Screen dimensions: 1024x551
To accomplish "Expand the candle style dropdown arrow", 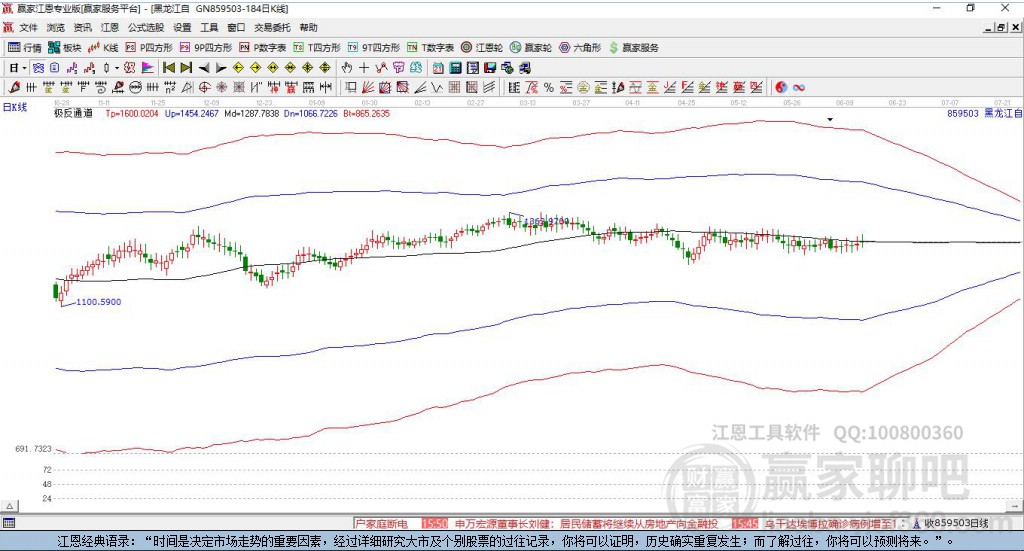I will (x=116, y=68).
